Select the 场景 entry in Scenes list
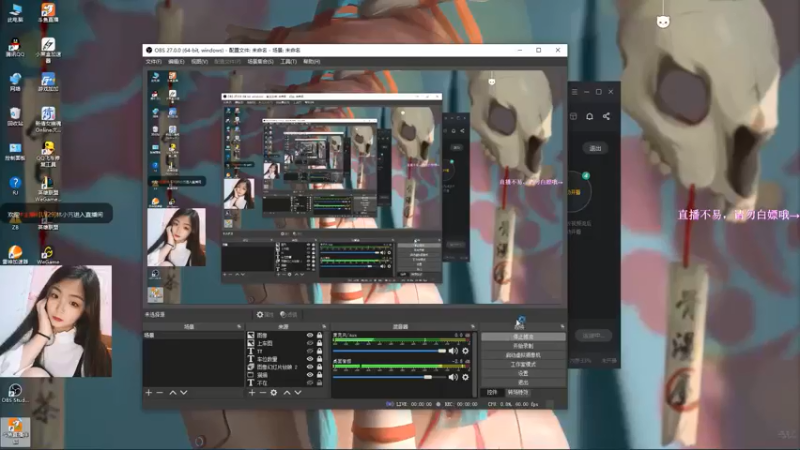800x450 pixels. coord(193,336)
